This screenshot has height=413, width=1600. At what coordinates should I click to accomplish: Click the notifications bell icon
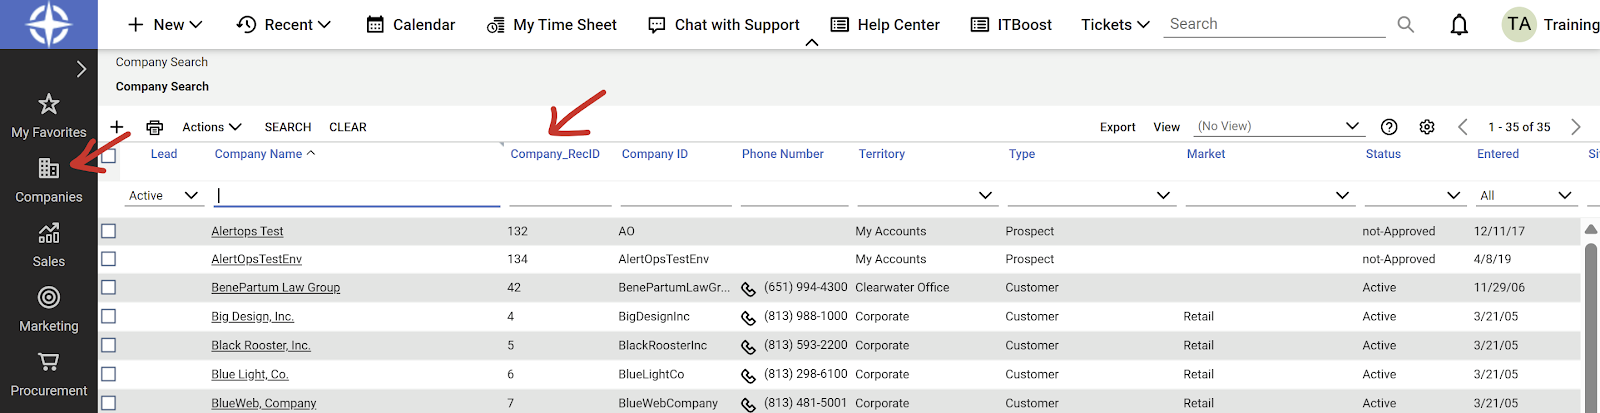click(x=1459, y=25)
